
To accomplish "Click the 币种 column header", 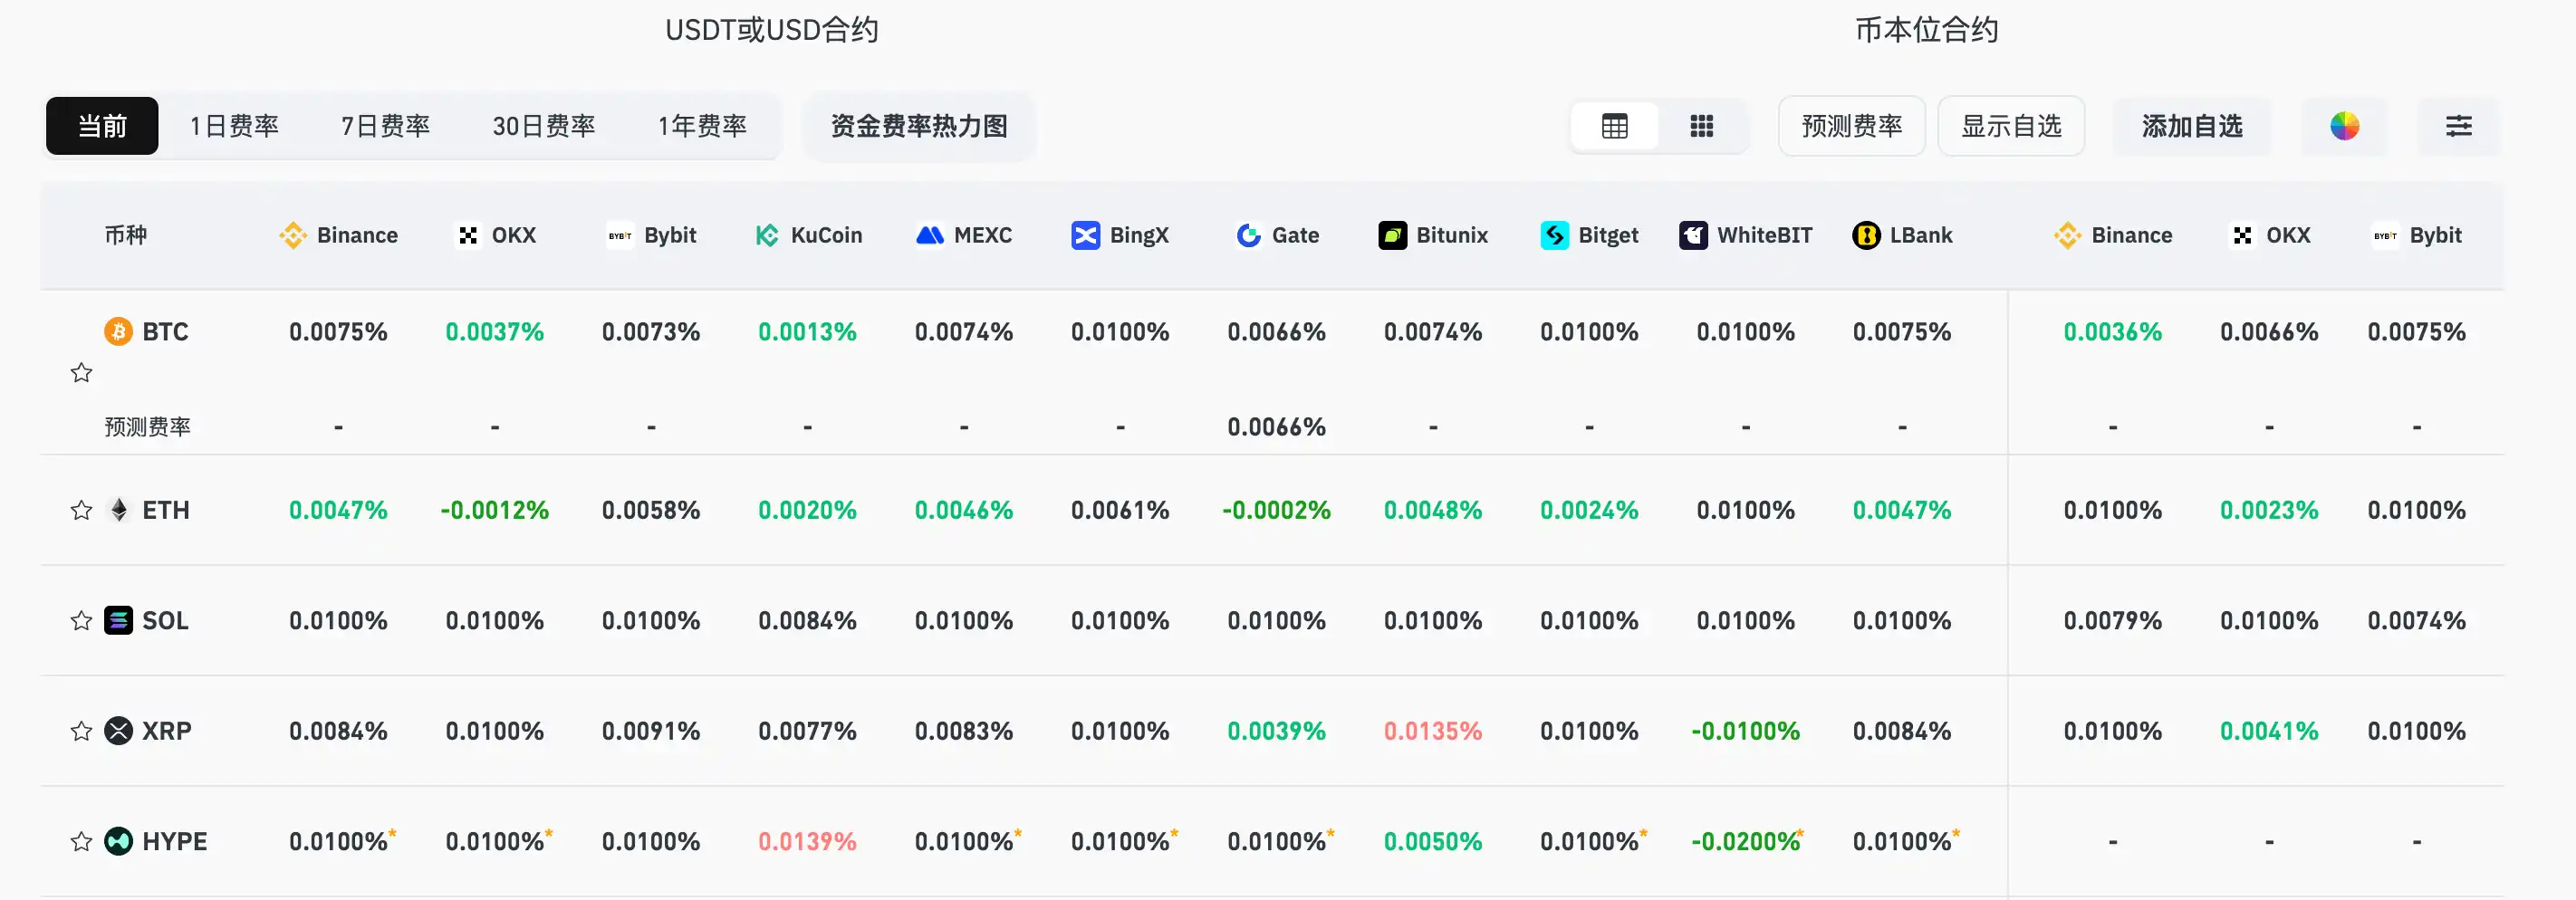I will tap(126, 235).
